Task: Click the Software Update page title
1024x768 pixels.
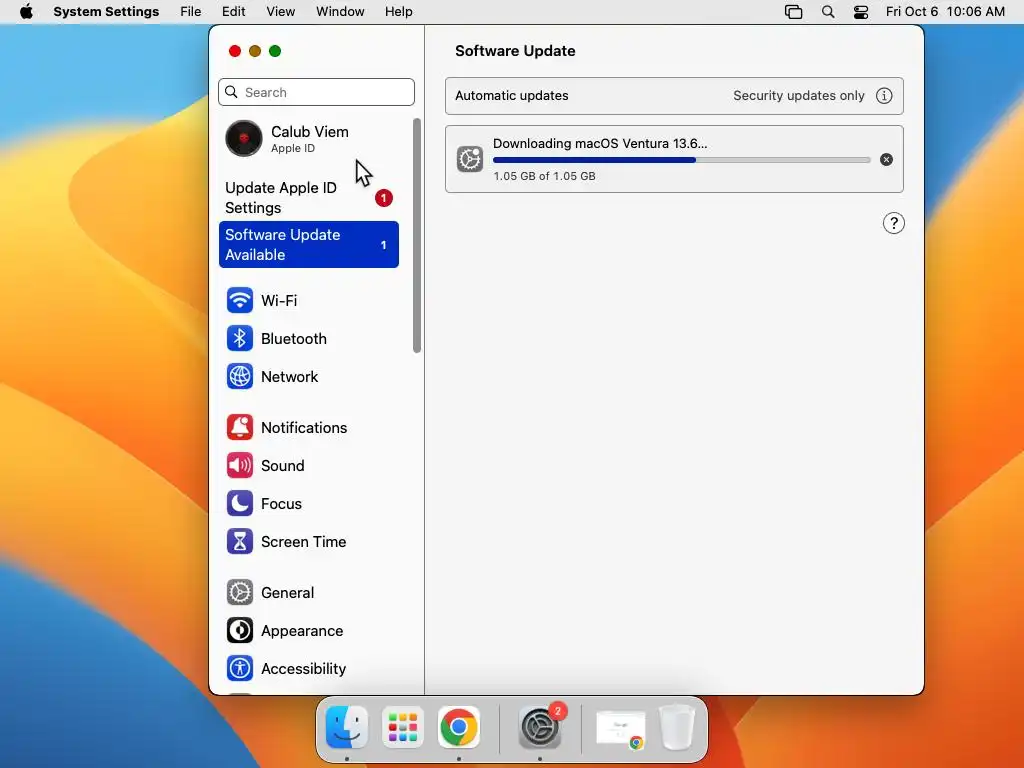Action: click(x=515, y=51)
